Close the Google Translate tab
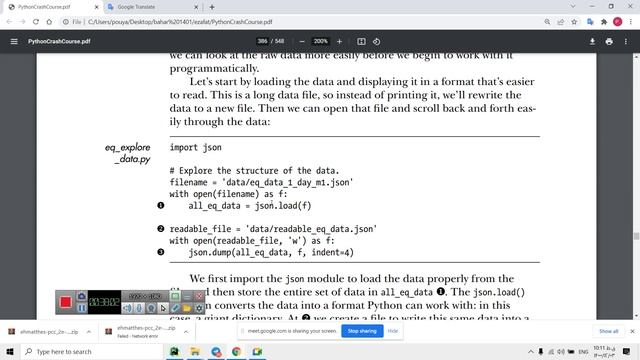Screen dimensions: 640x360 (196, 7)
